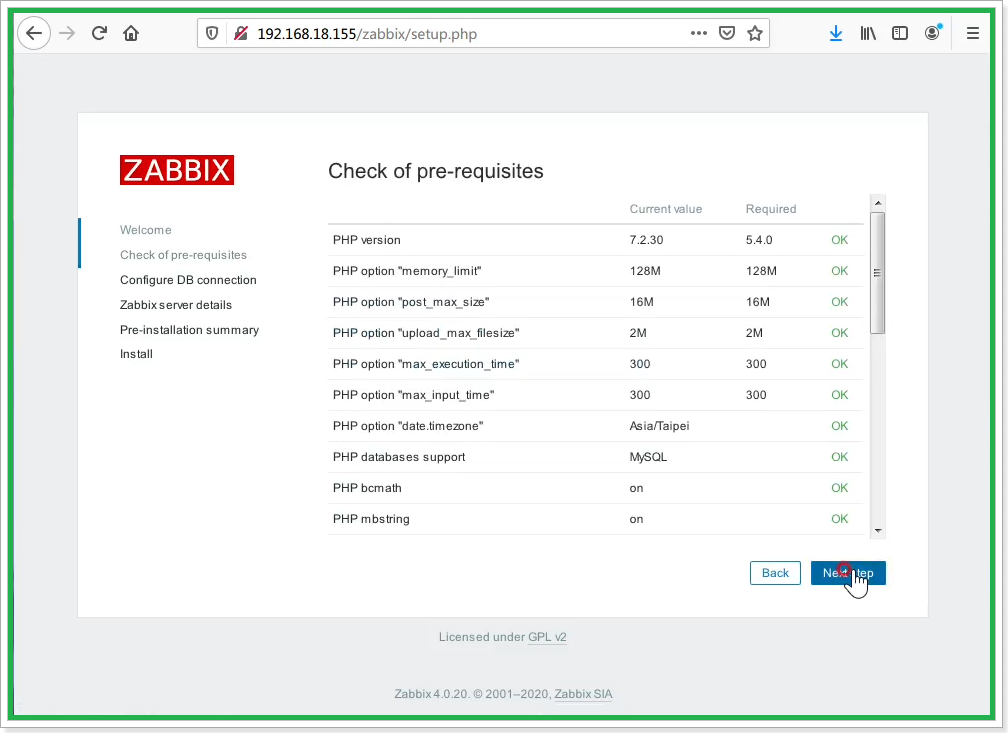Click the PHP option "upload_max_filesize" label

[426, 333]
